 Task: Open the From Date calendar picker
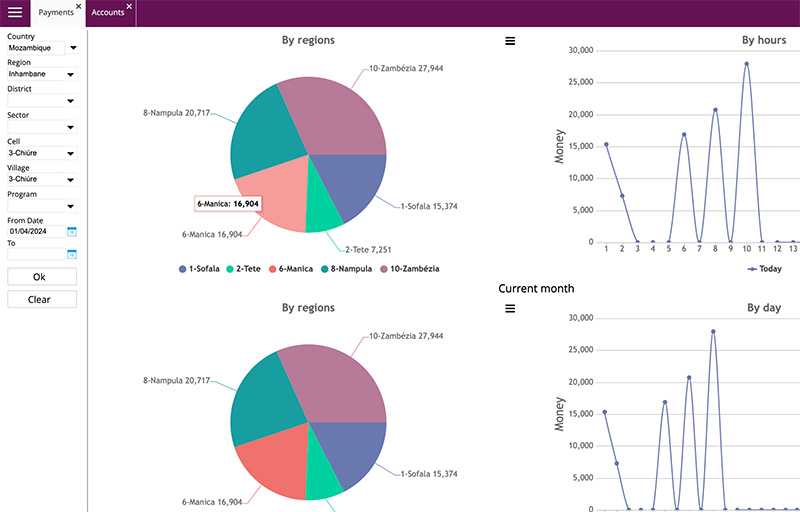click(72, 232)
